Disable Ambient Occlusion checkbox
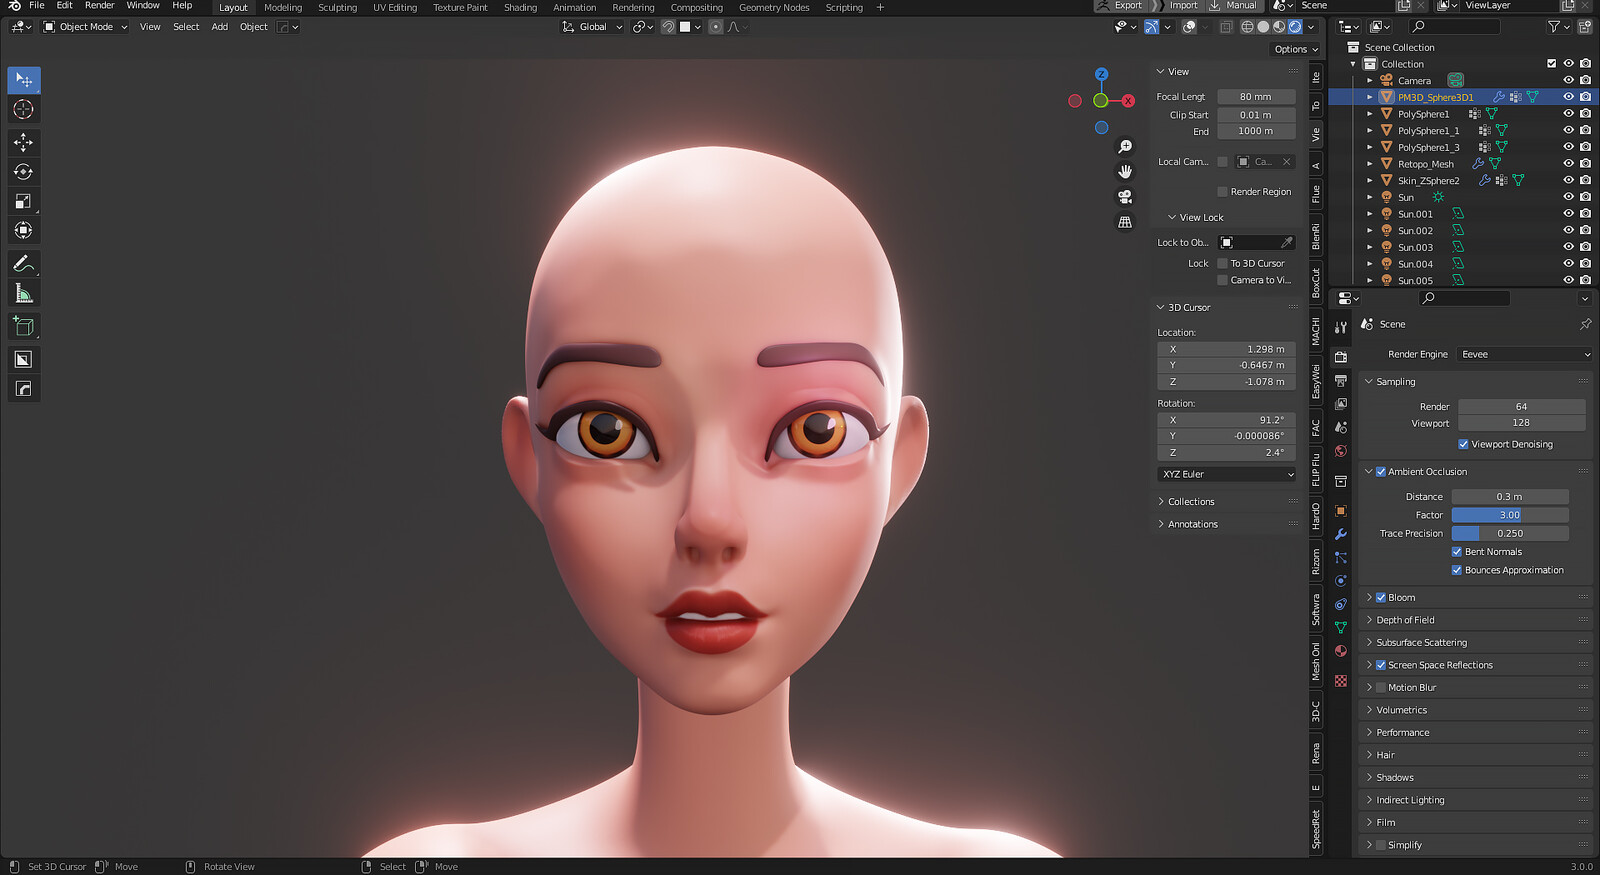 pyautogui.click(x=1381, y=472)
